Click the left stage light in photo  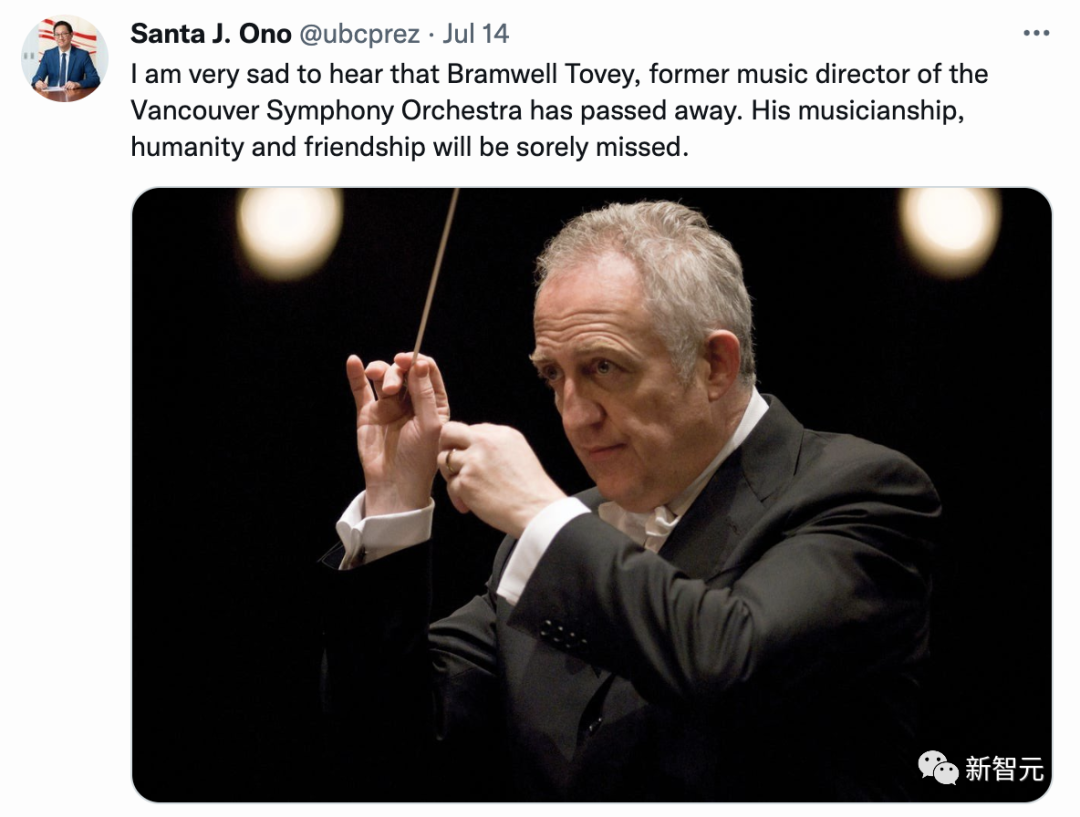[x=290, y=231]
